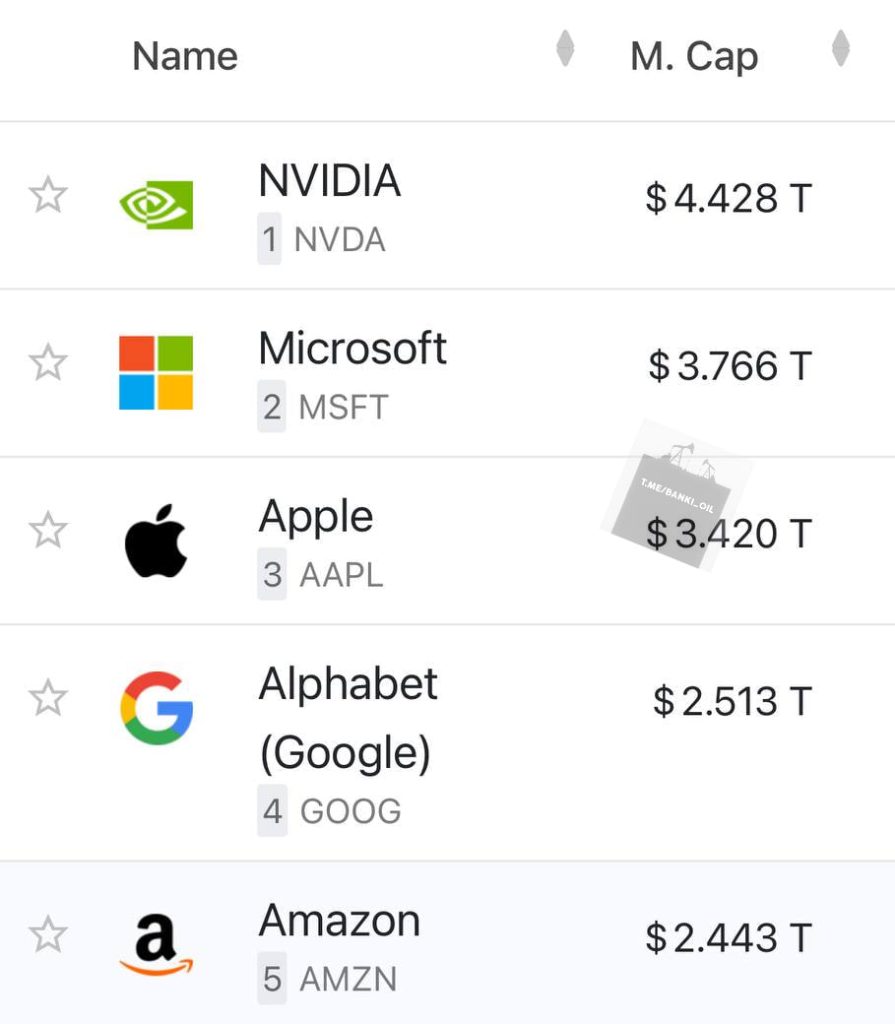Viewport: 895px width, 1024px height.
Task: Click the Google G logo
Action: coord(156,708)
